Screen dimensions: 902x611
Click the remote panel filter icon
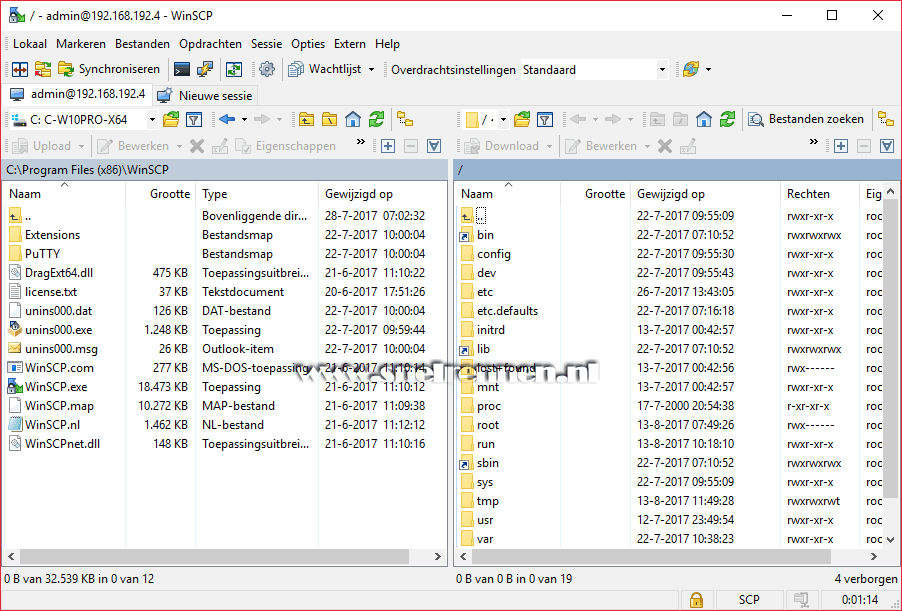[545, 120]
